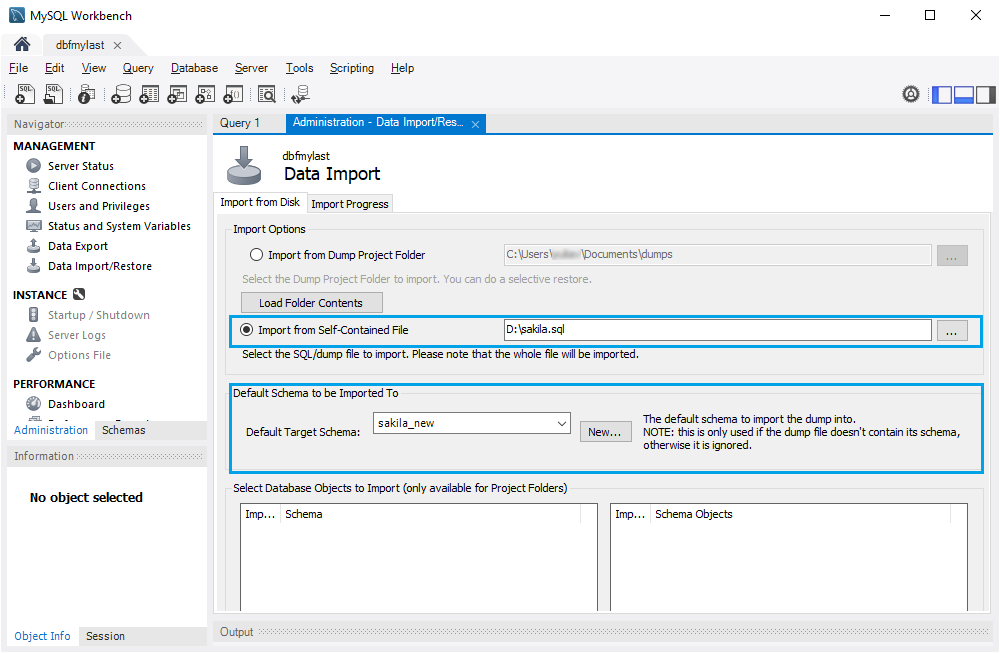Click the sakila.sql file path field

pyautogui.click(x=715, y=330)
